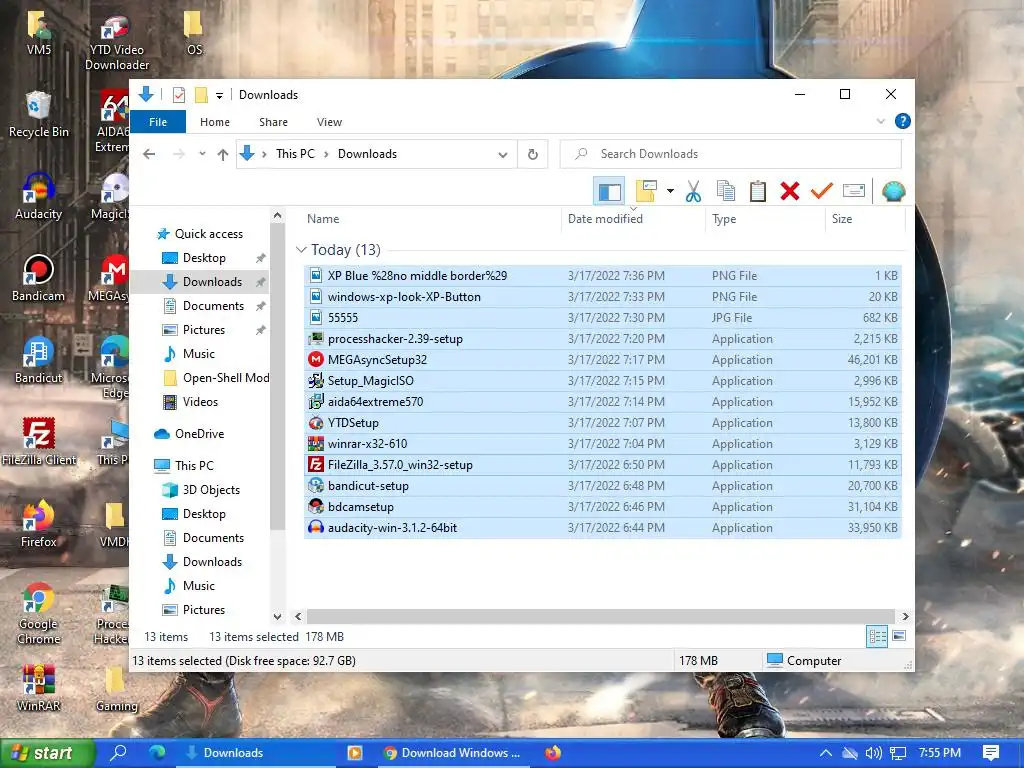The width and height of the screenshot is (1024, 768).
Task: Click the Back navigation arrow
Action: click(149, 154)
